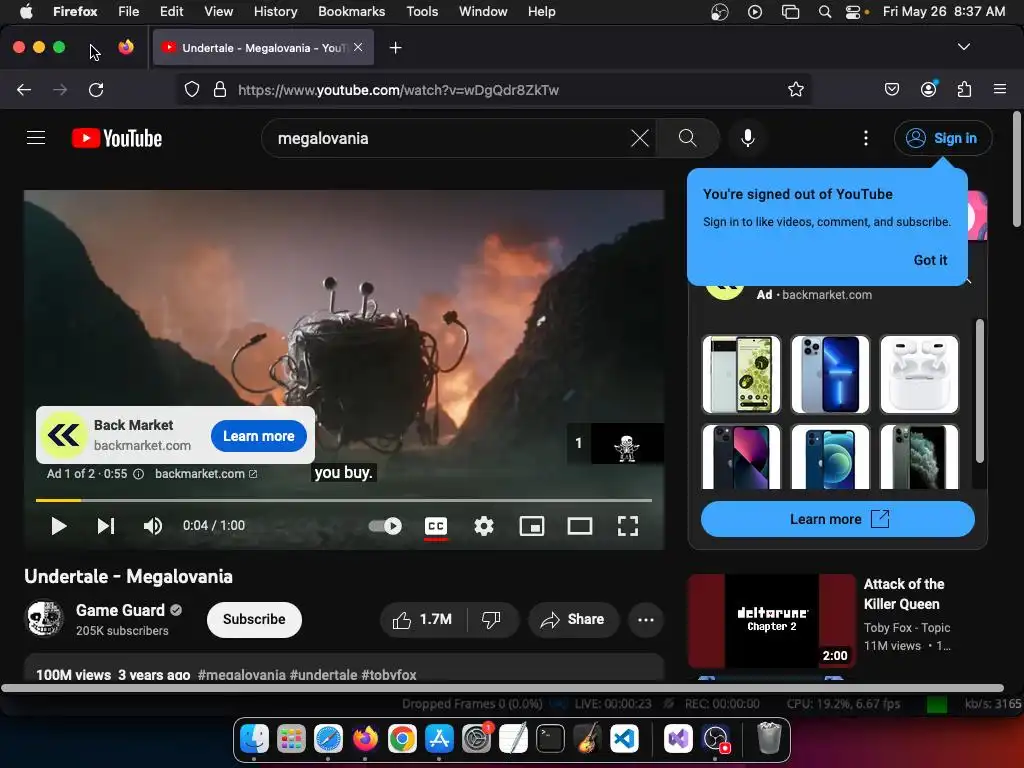
Task: Close the Undertale - Megalovania tab
Action: [358, 47]
